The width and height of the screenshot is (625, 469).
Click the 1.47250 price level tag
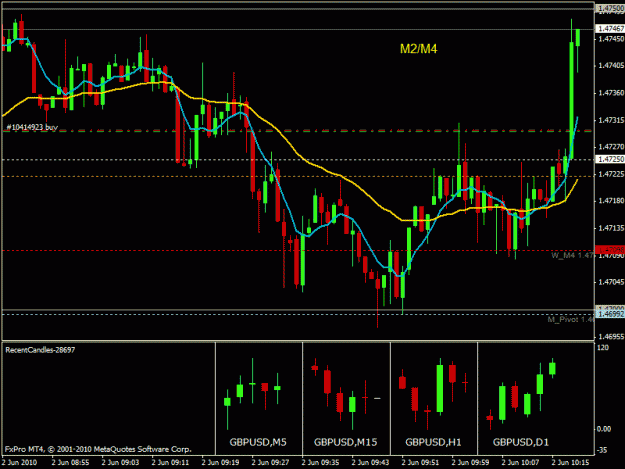coord(610,159)
